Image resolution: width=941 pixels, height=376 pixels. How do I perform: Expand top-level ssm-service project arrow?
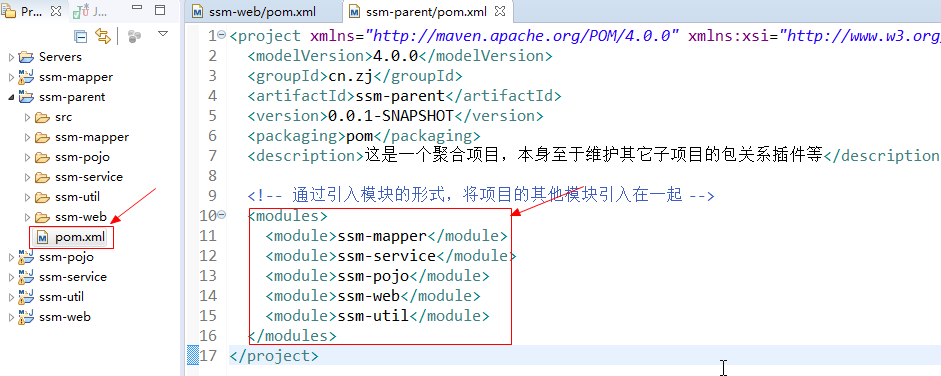(x=11, y=277)
